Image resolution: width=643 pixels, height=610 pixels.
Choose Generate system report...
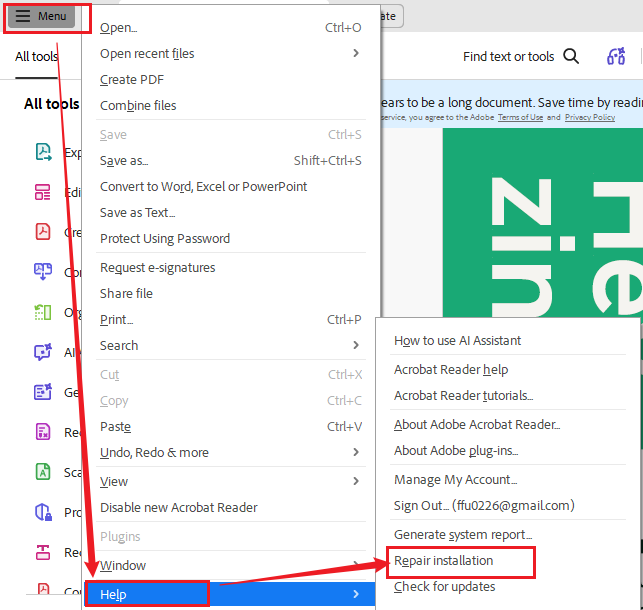pos(508,534)
